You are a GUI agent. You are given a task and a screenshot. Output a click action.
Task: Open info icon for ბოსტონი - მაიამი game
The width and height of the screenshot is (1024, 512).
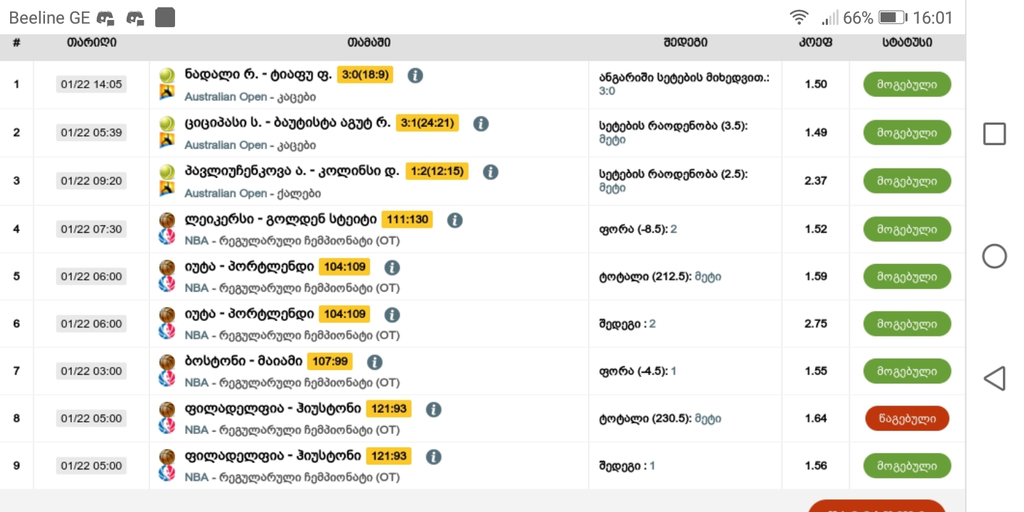[x=374, y=362]
